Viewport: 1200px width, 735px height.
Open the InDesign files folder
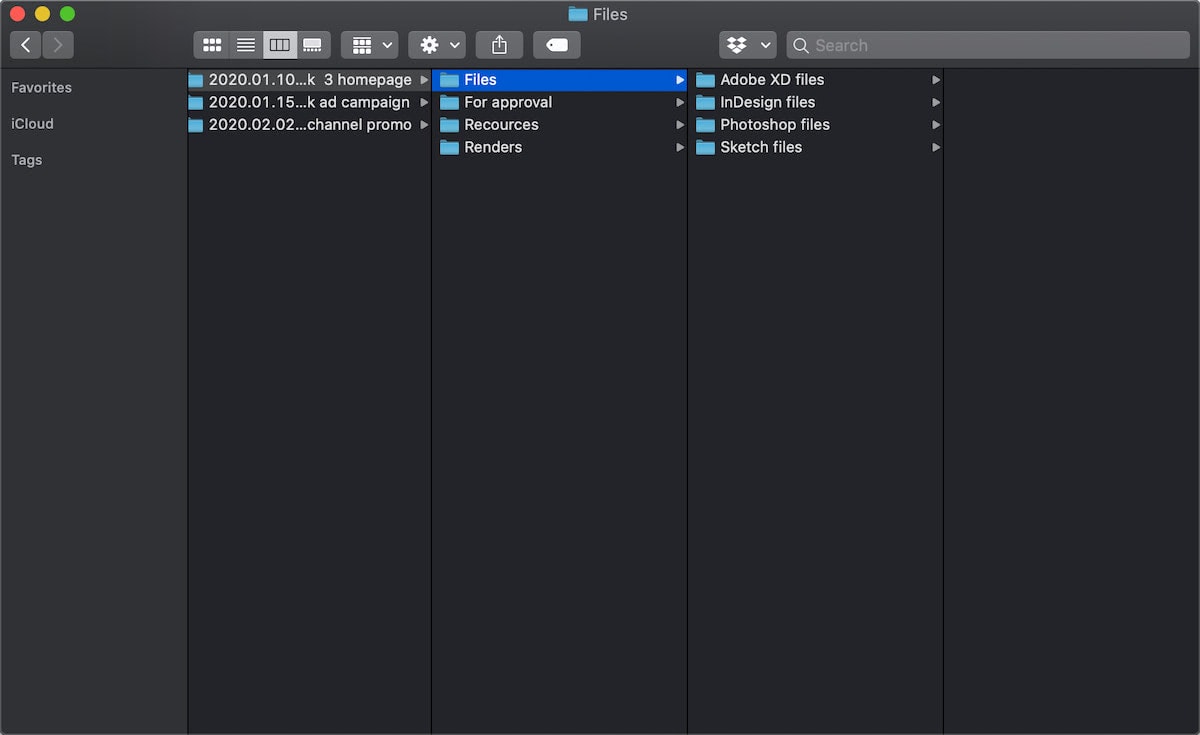click(816, 102)
